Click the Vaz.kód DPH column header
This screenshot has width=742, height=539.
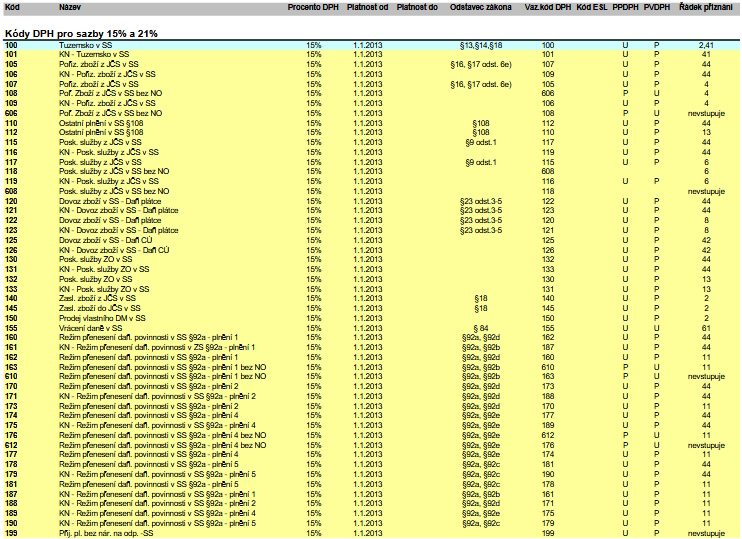(547, 7)
